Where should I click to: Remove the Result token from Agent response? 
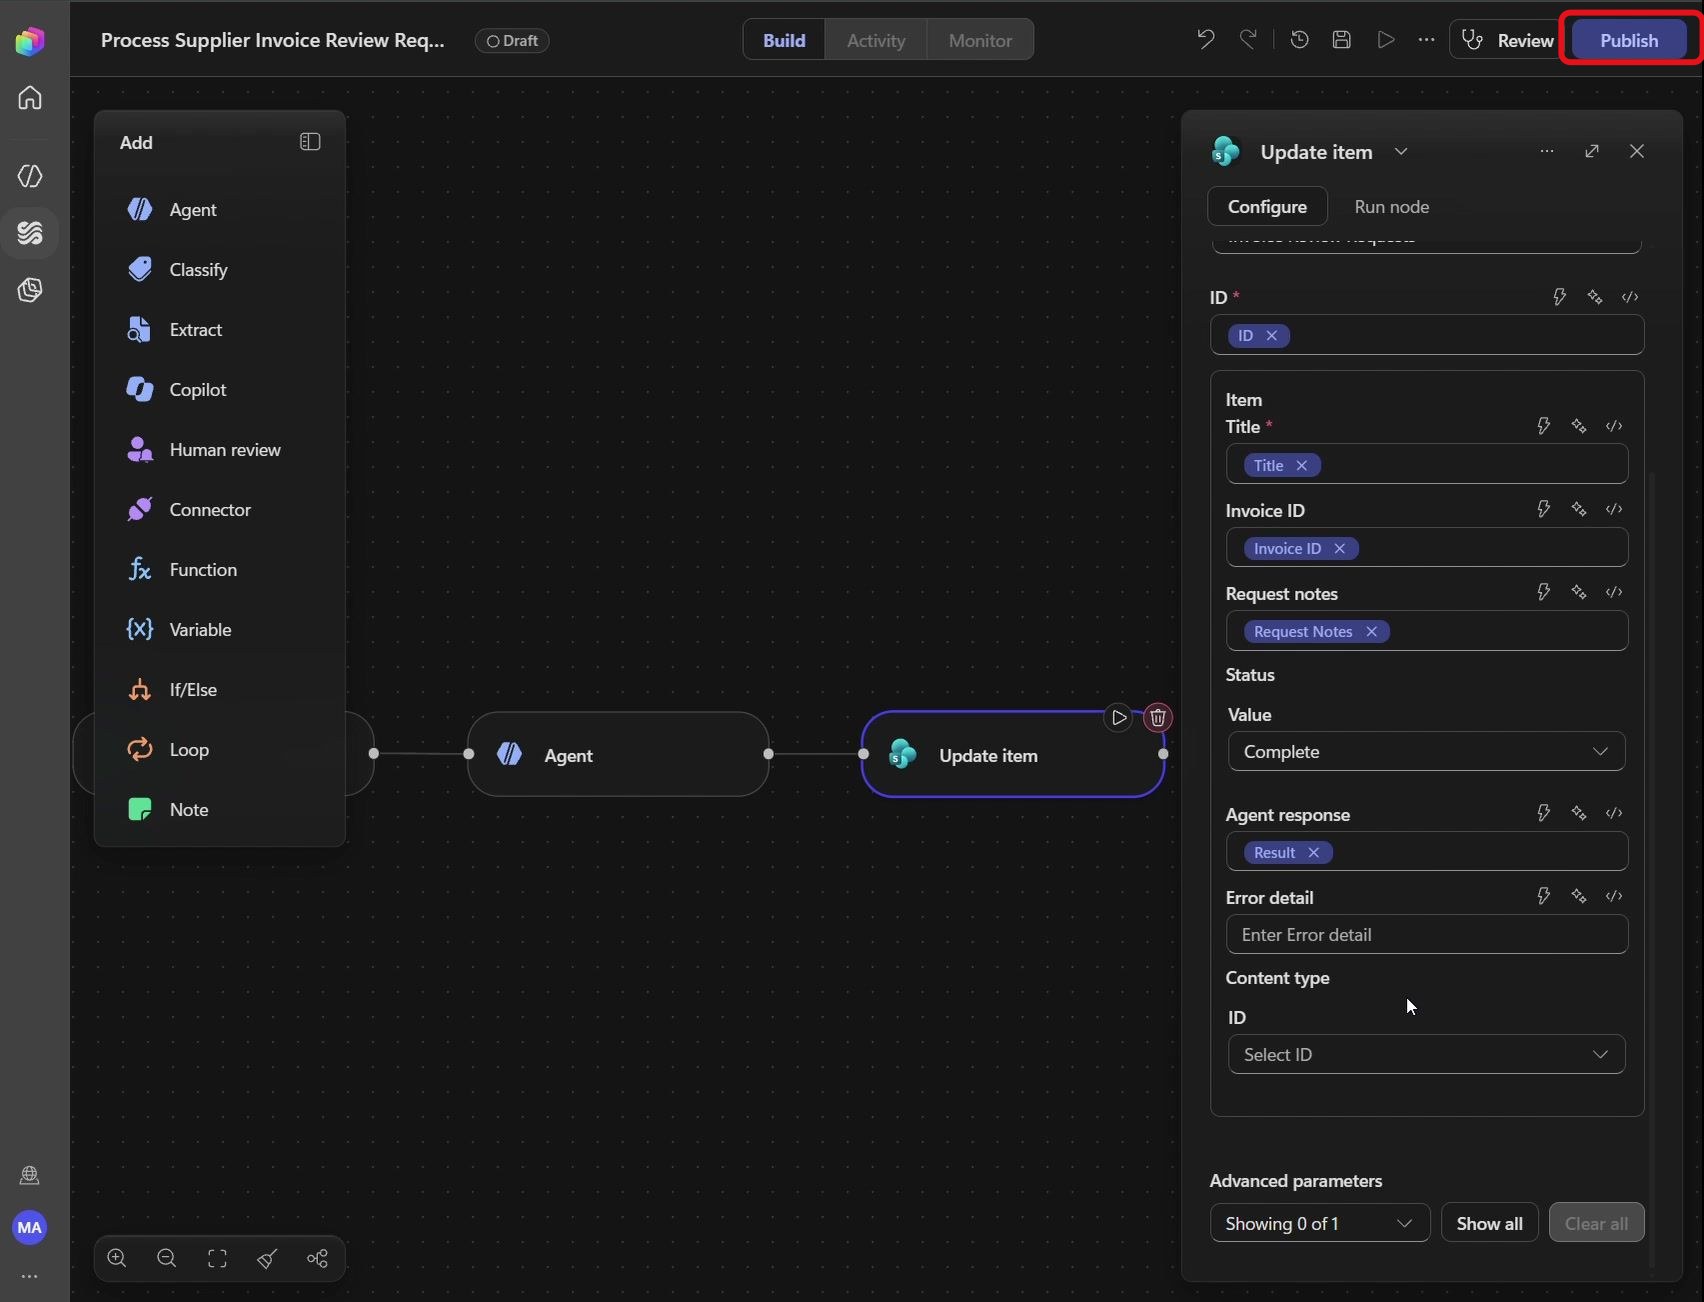click(x=1313, y=852)
